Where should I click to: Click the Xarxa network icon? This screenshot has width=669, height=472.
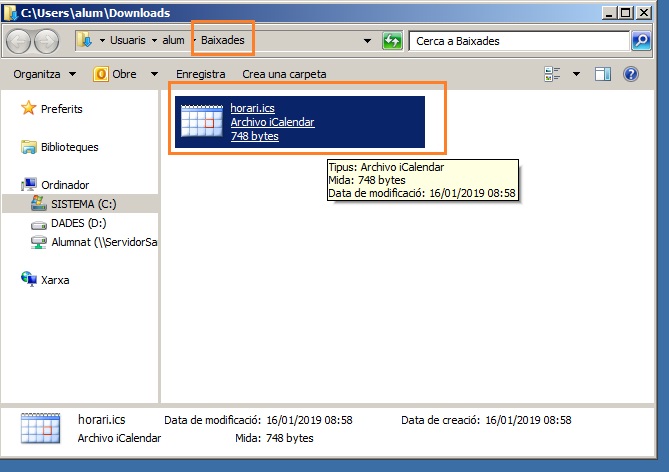point(29,279)
